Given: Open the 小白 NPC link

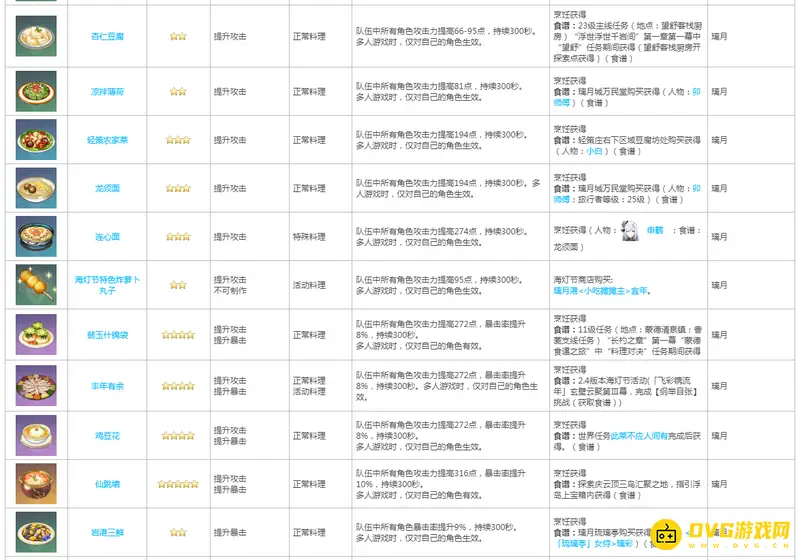Looking at the screenshot, I should (595, 151).
